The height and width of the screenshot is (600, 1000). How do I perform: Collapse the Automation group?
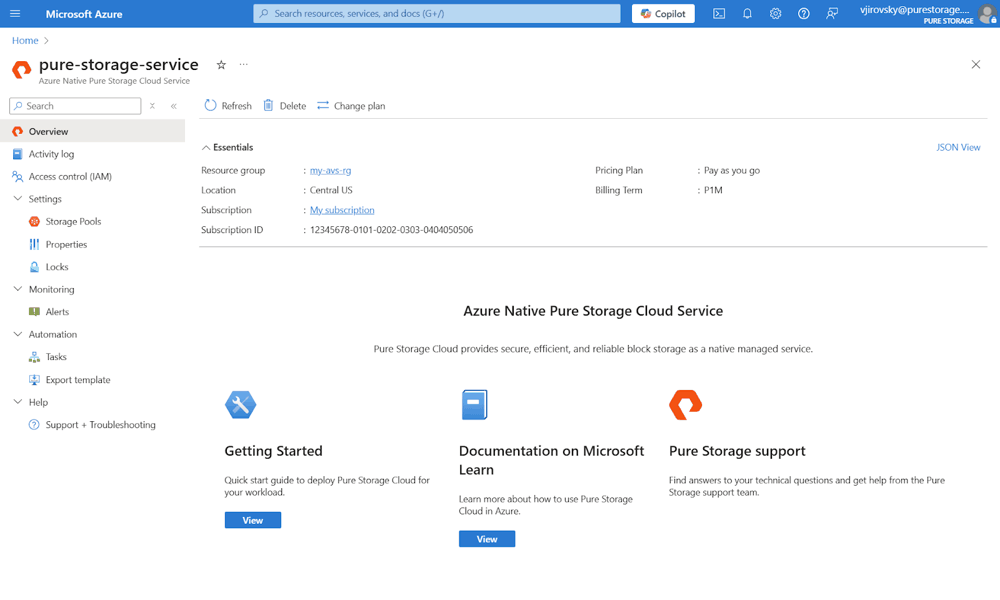pyautogui.click(x=18, y=334)
